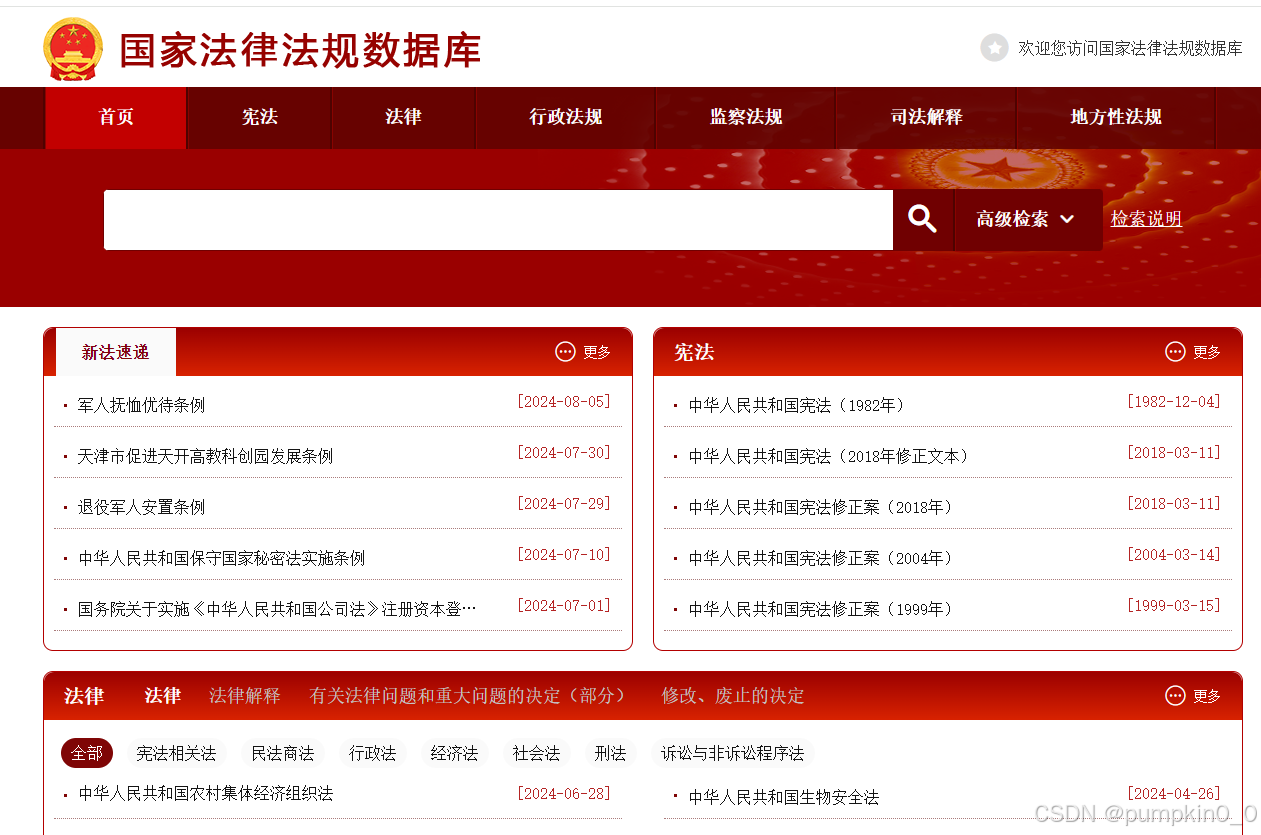The image size is (1261, 835).
Task: Open 宪法修正案（1999年） entry
Action: [820, 609]
